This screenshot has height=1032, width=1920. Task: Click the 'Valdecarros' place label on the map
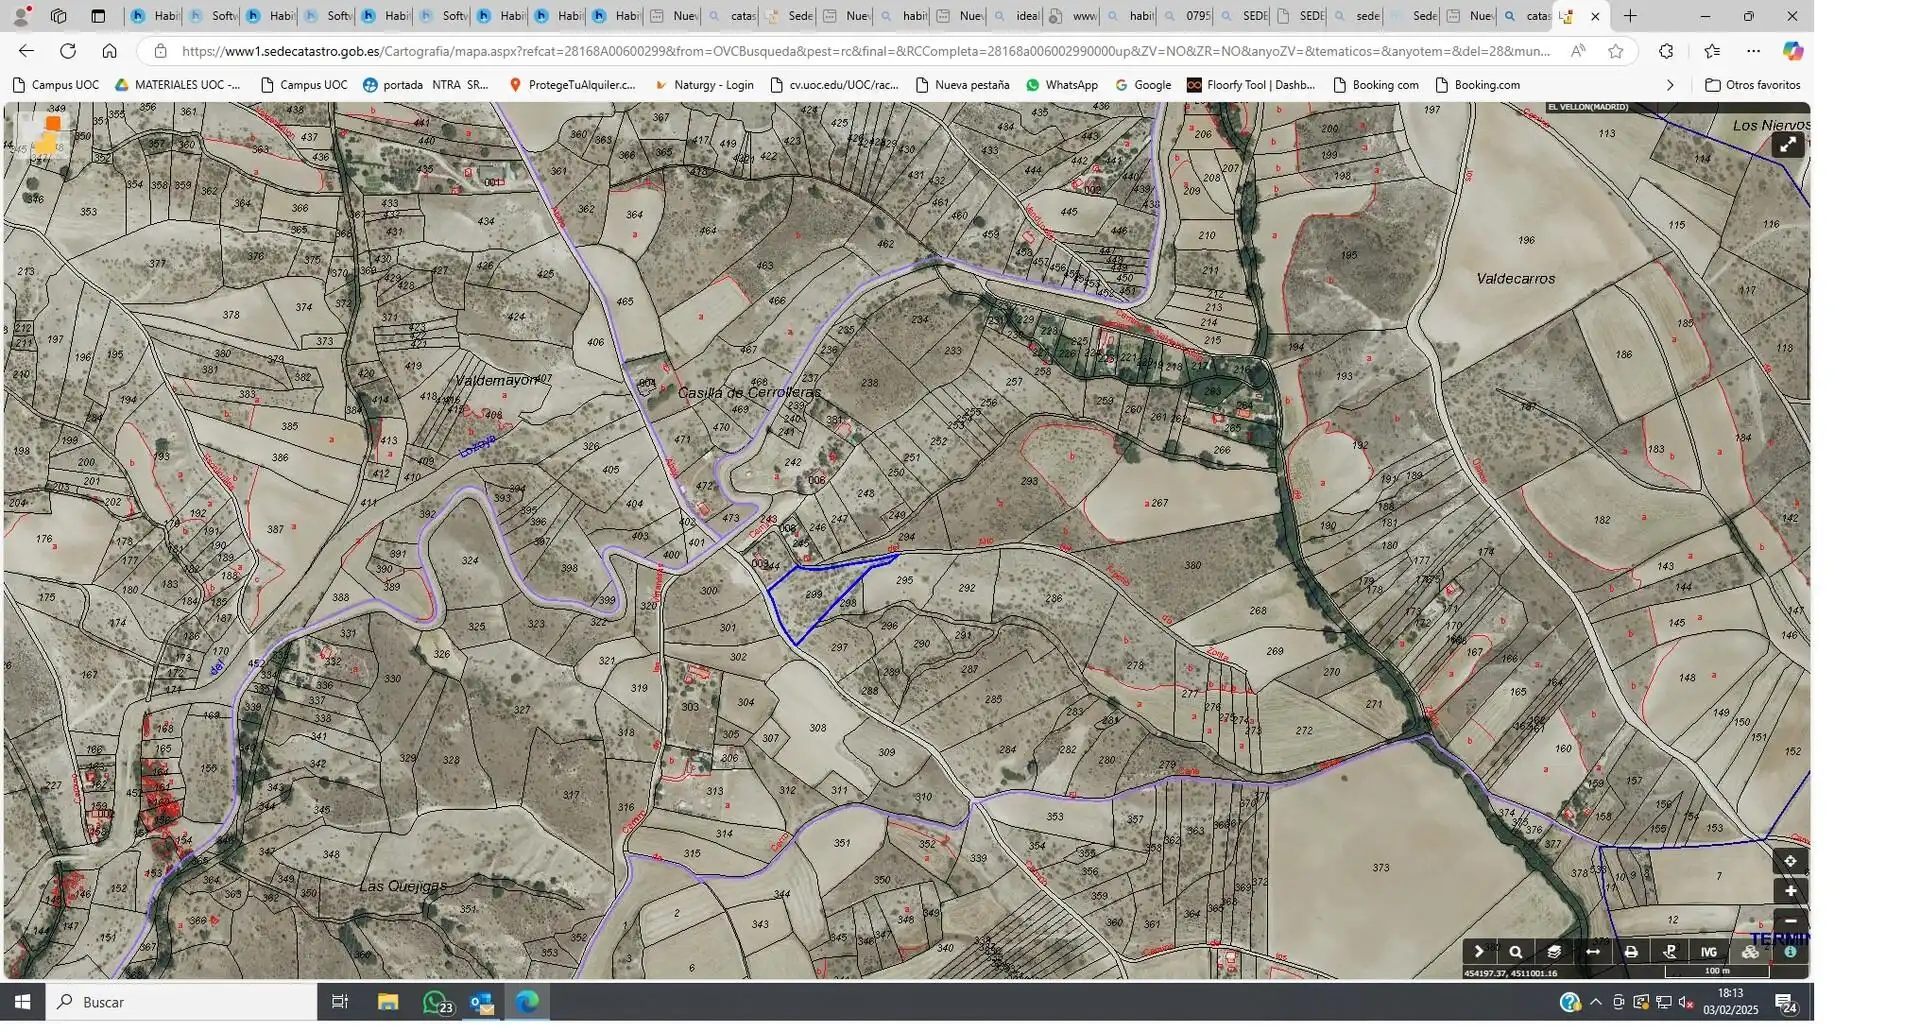pyautogui.click(x=1516, y=279)
